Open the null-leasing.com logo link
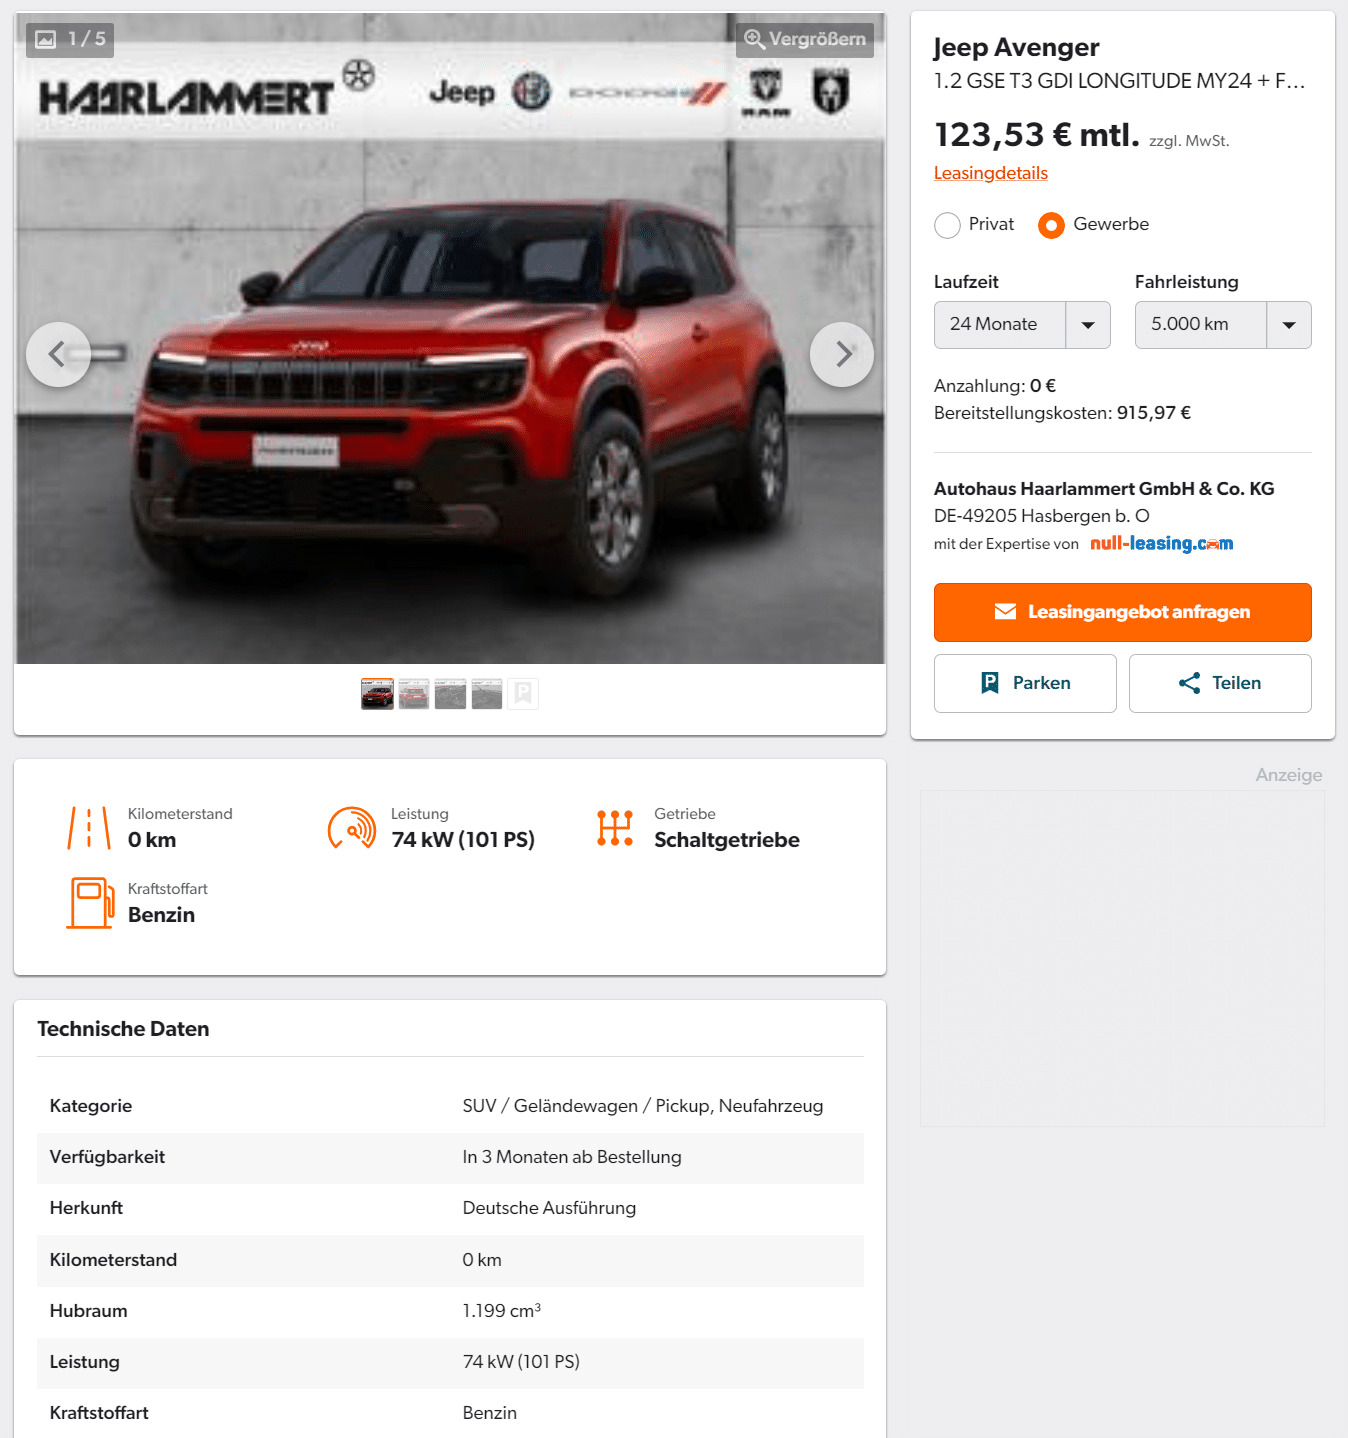The height and width of the screenshot is (1438, 1348). pyautogui.click(x=1162, y=543)
